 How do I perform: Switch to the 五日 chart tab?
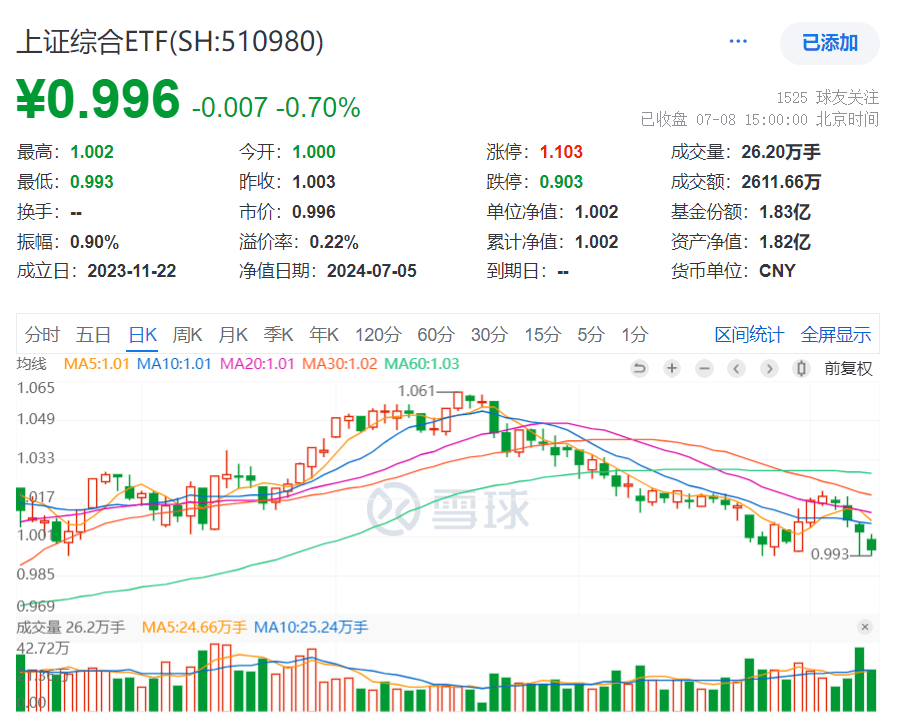(x=93, y=334)
